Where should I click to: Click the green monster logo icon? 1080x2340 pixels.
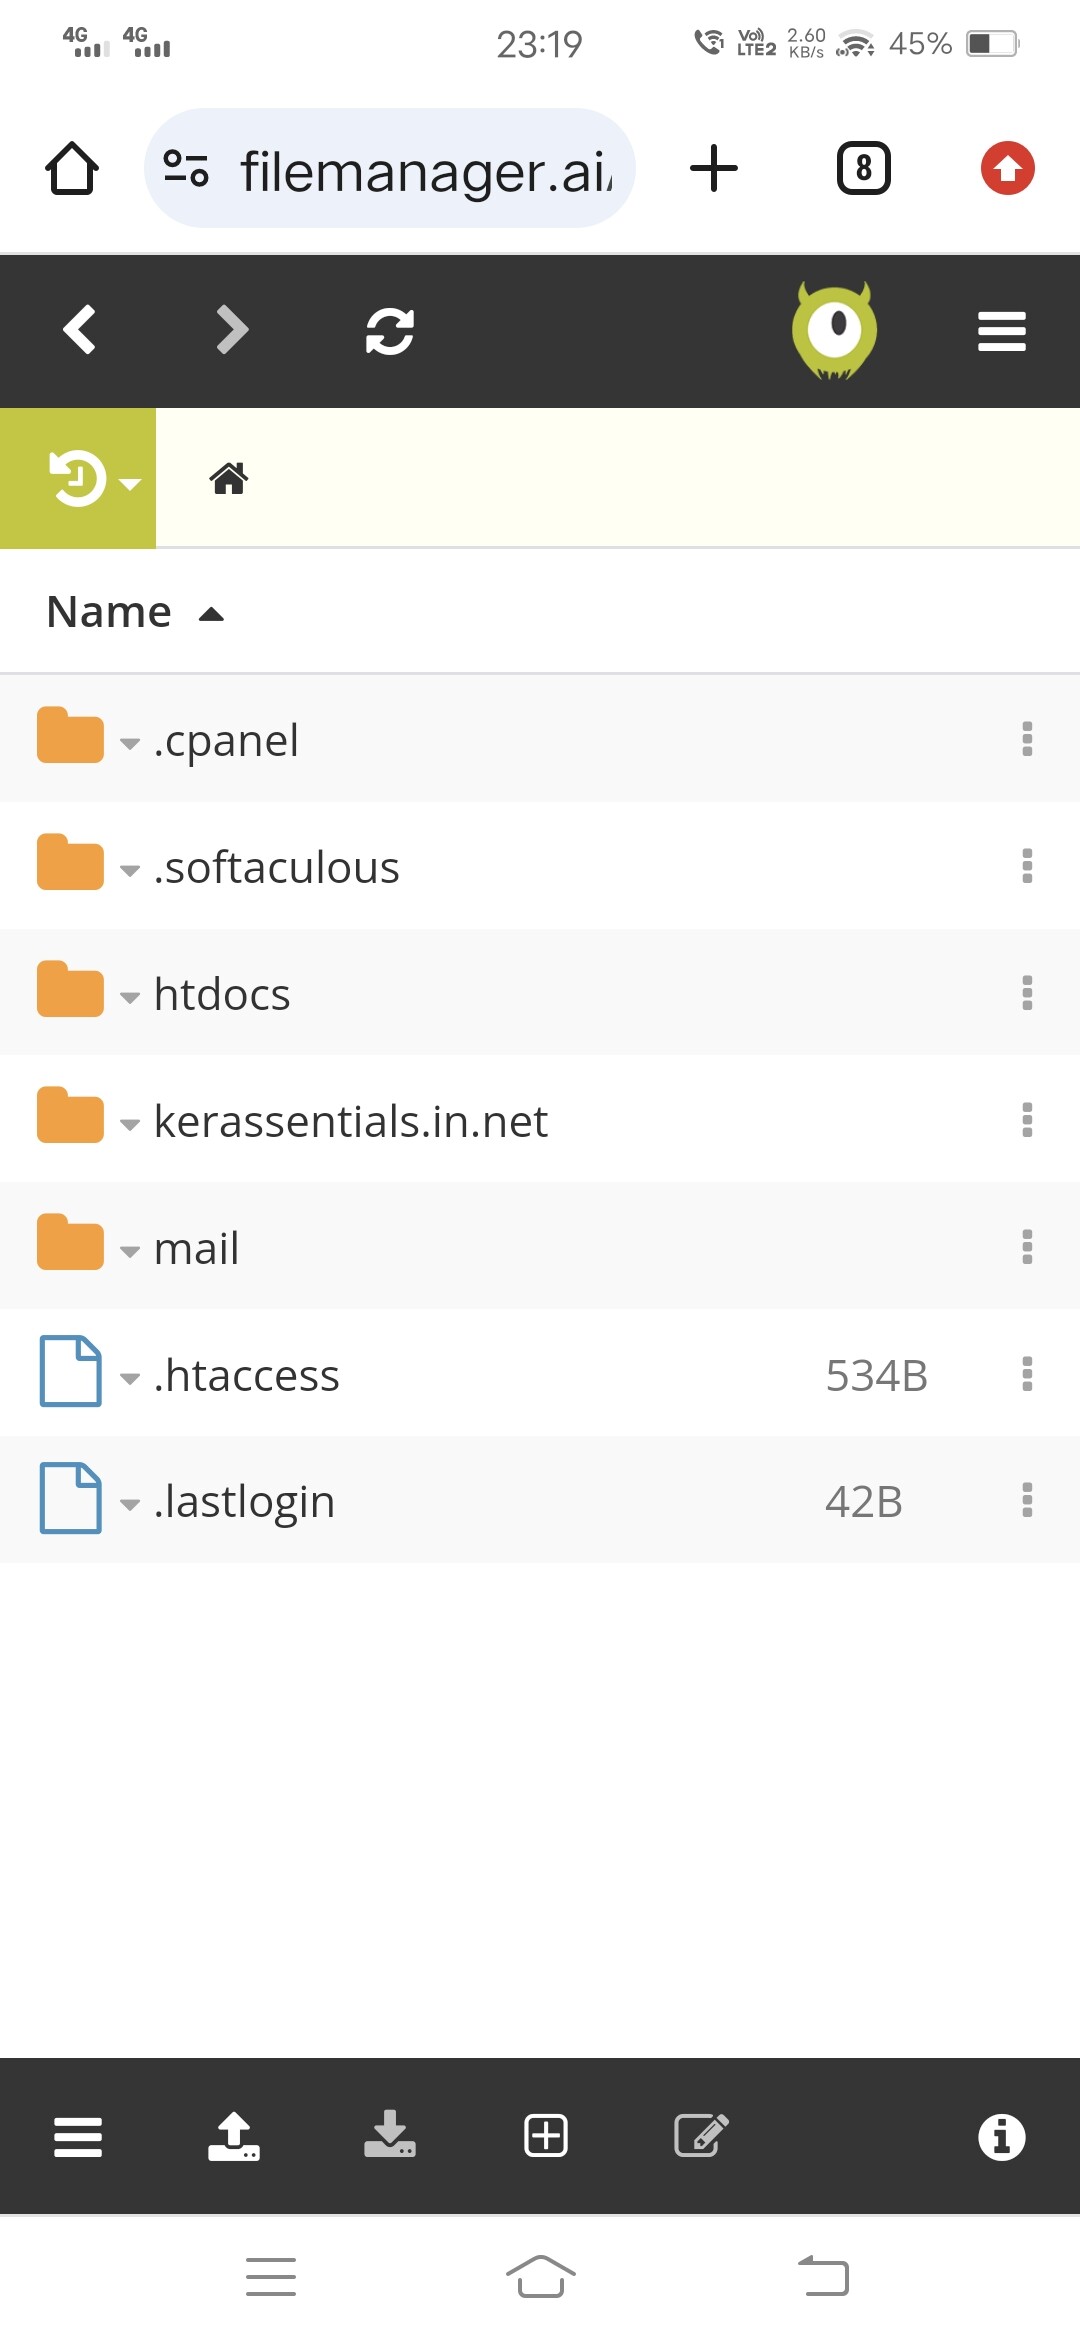tap(834, 331)
